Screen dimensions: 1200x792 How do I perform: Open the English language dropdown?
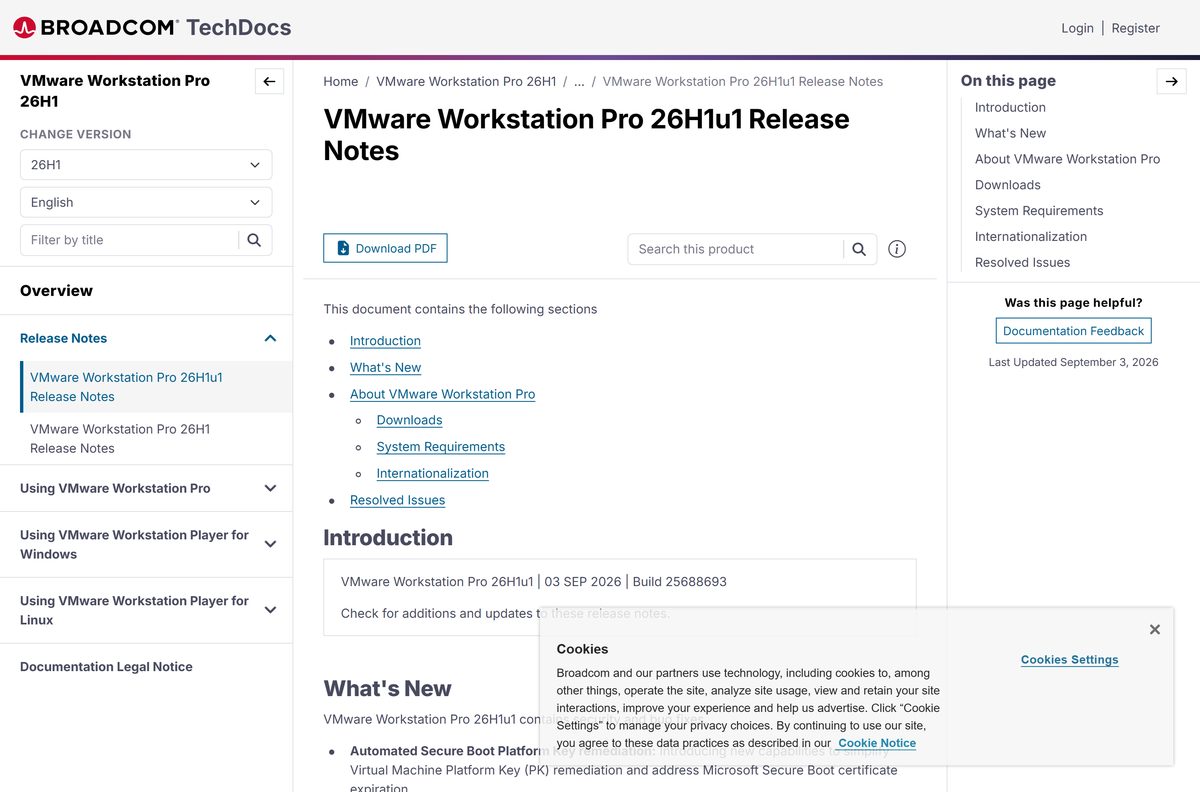146,202
